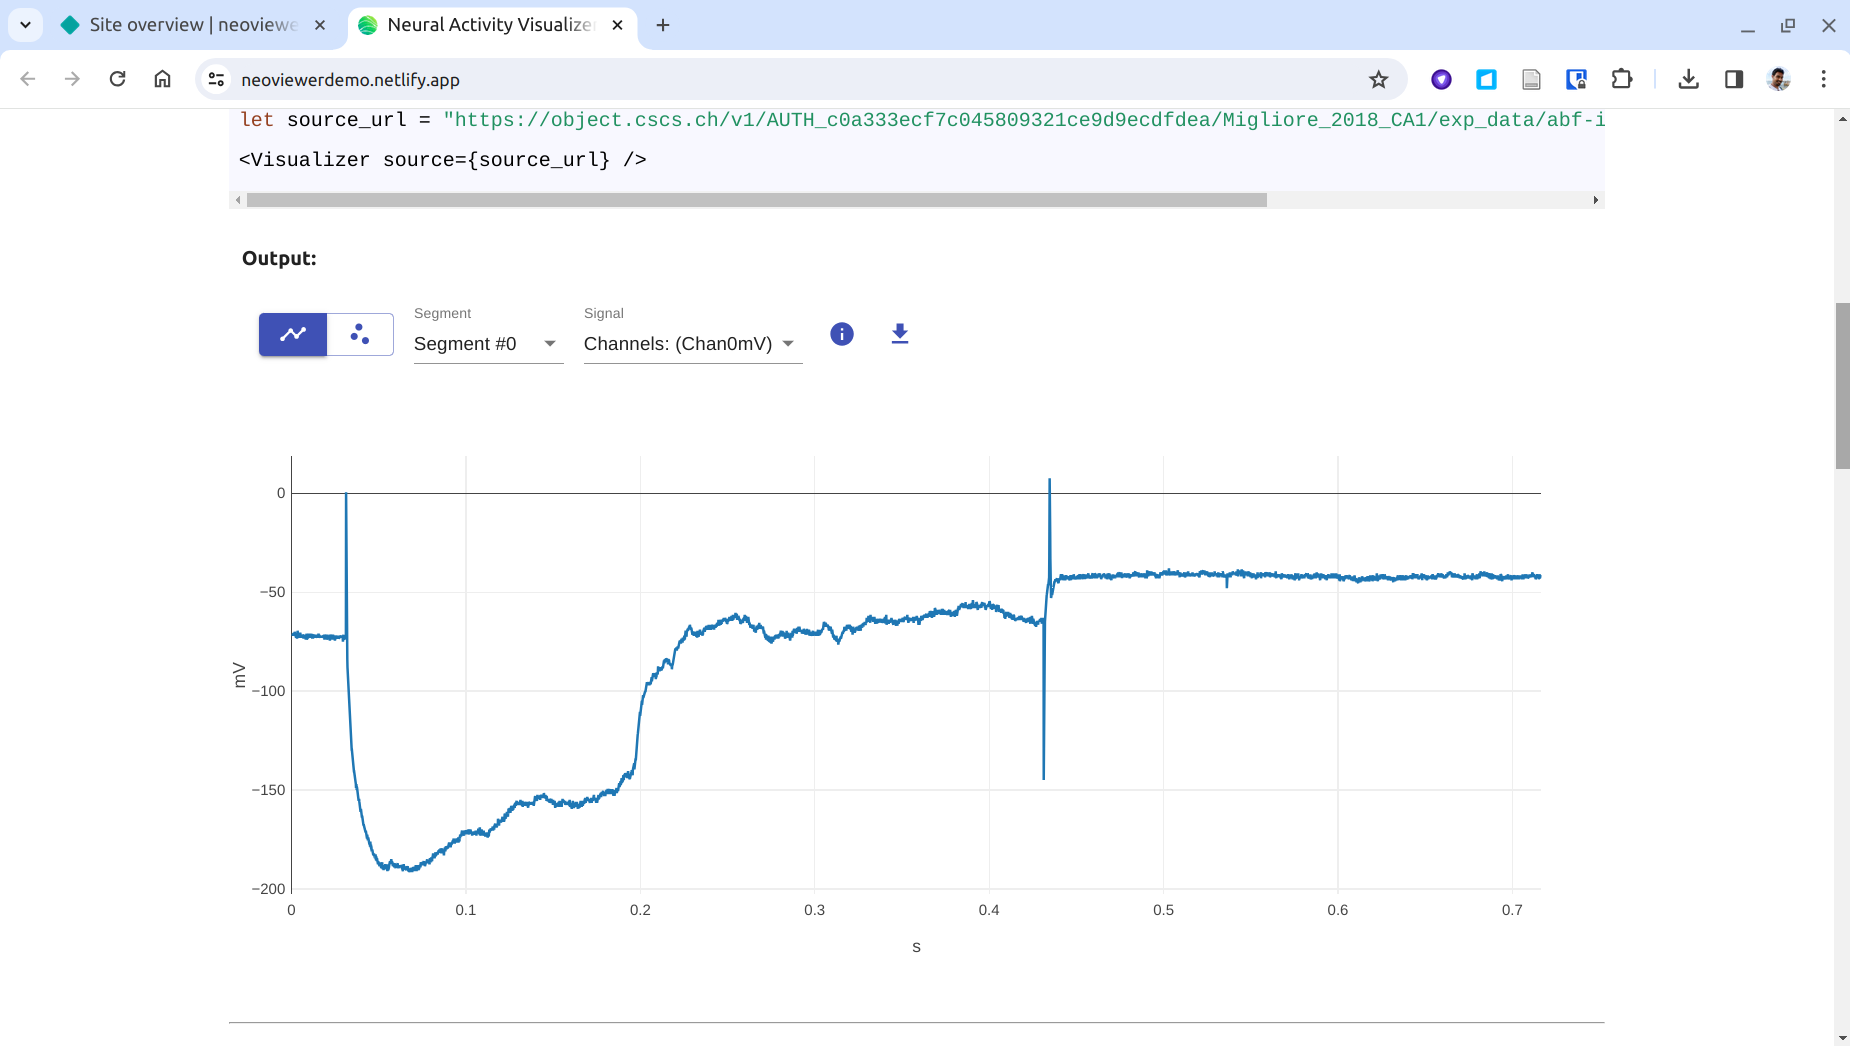Click the address bar URL field
This screenshot has height=1046, width=1850.
[780, 80]
